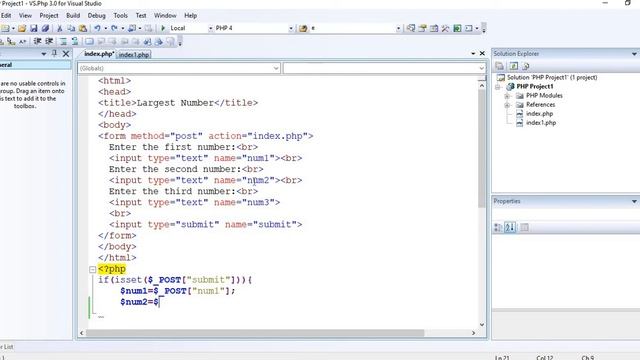Close the active editor document
Viewport: 640px width, 360px height.
(482, 53)
